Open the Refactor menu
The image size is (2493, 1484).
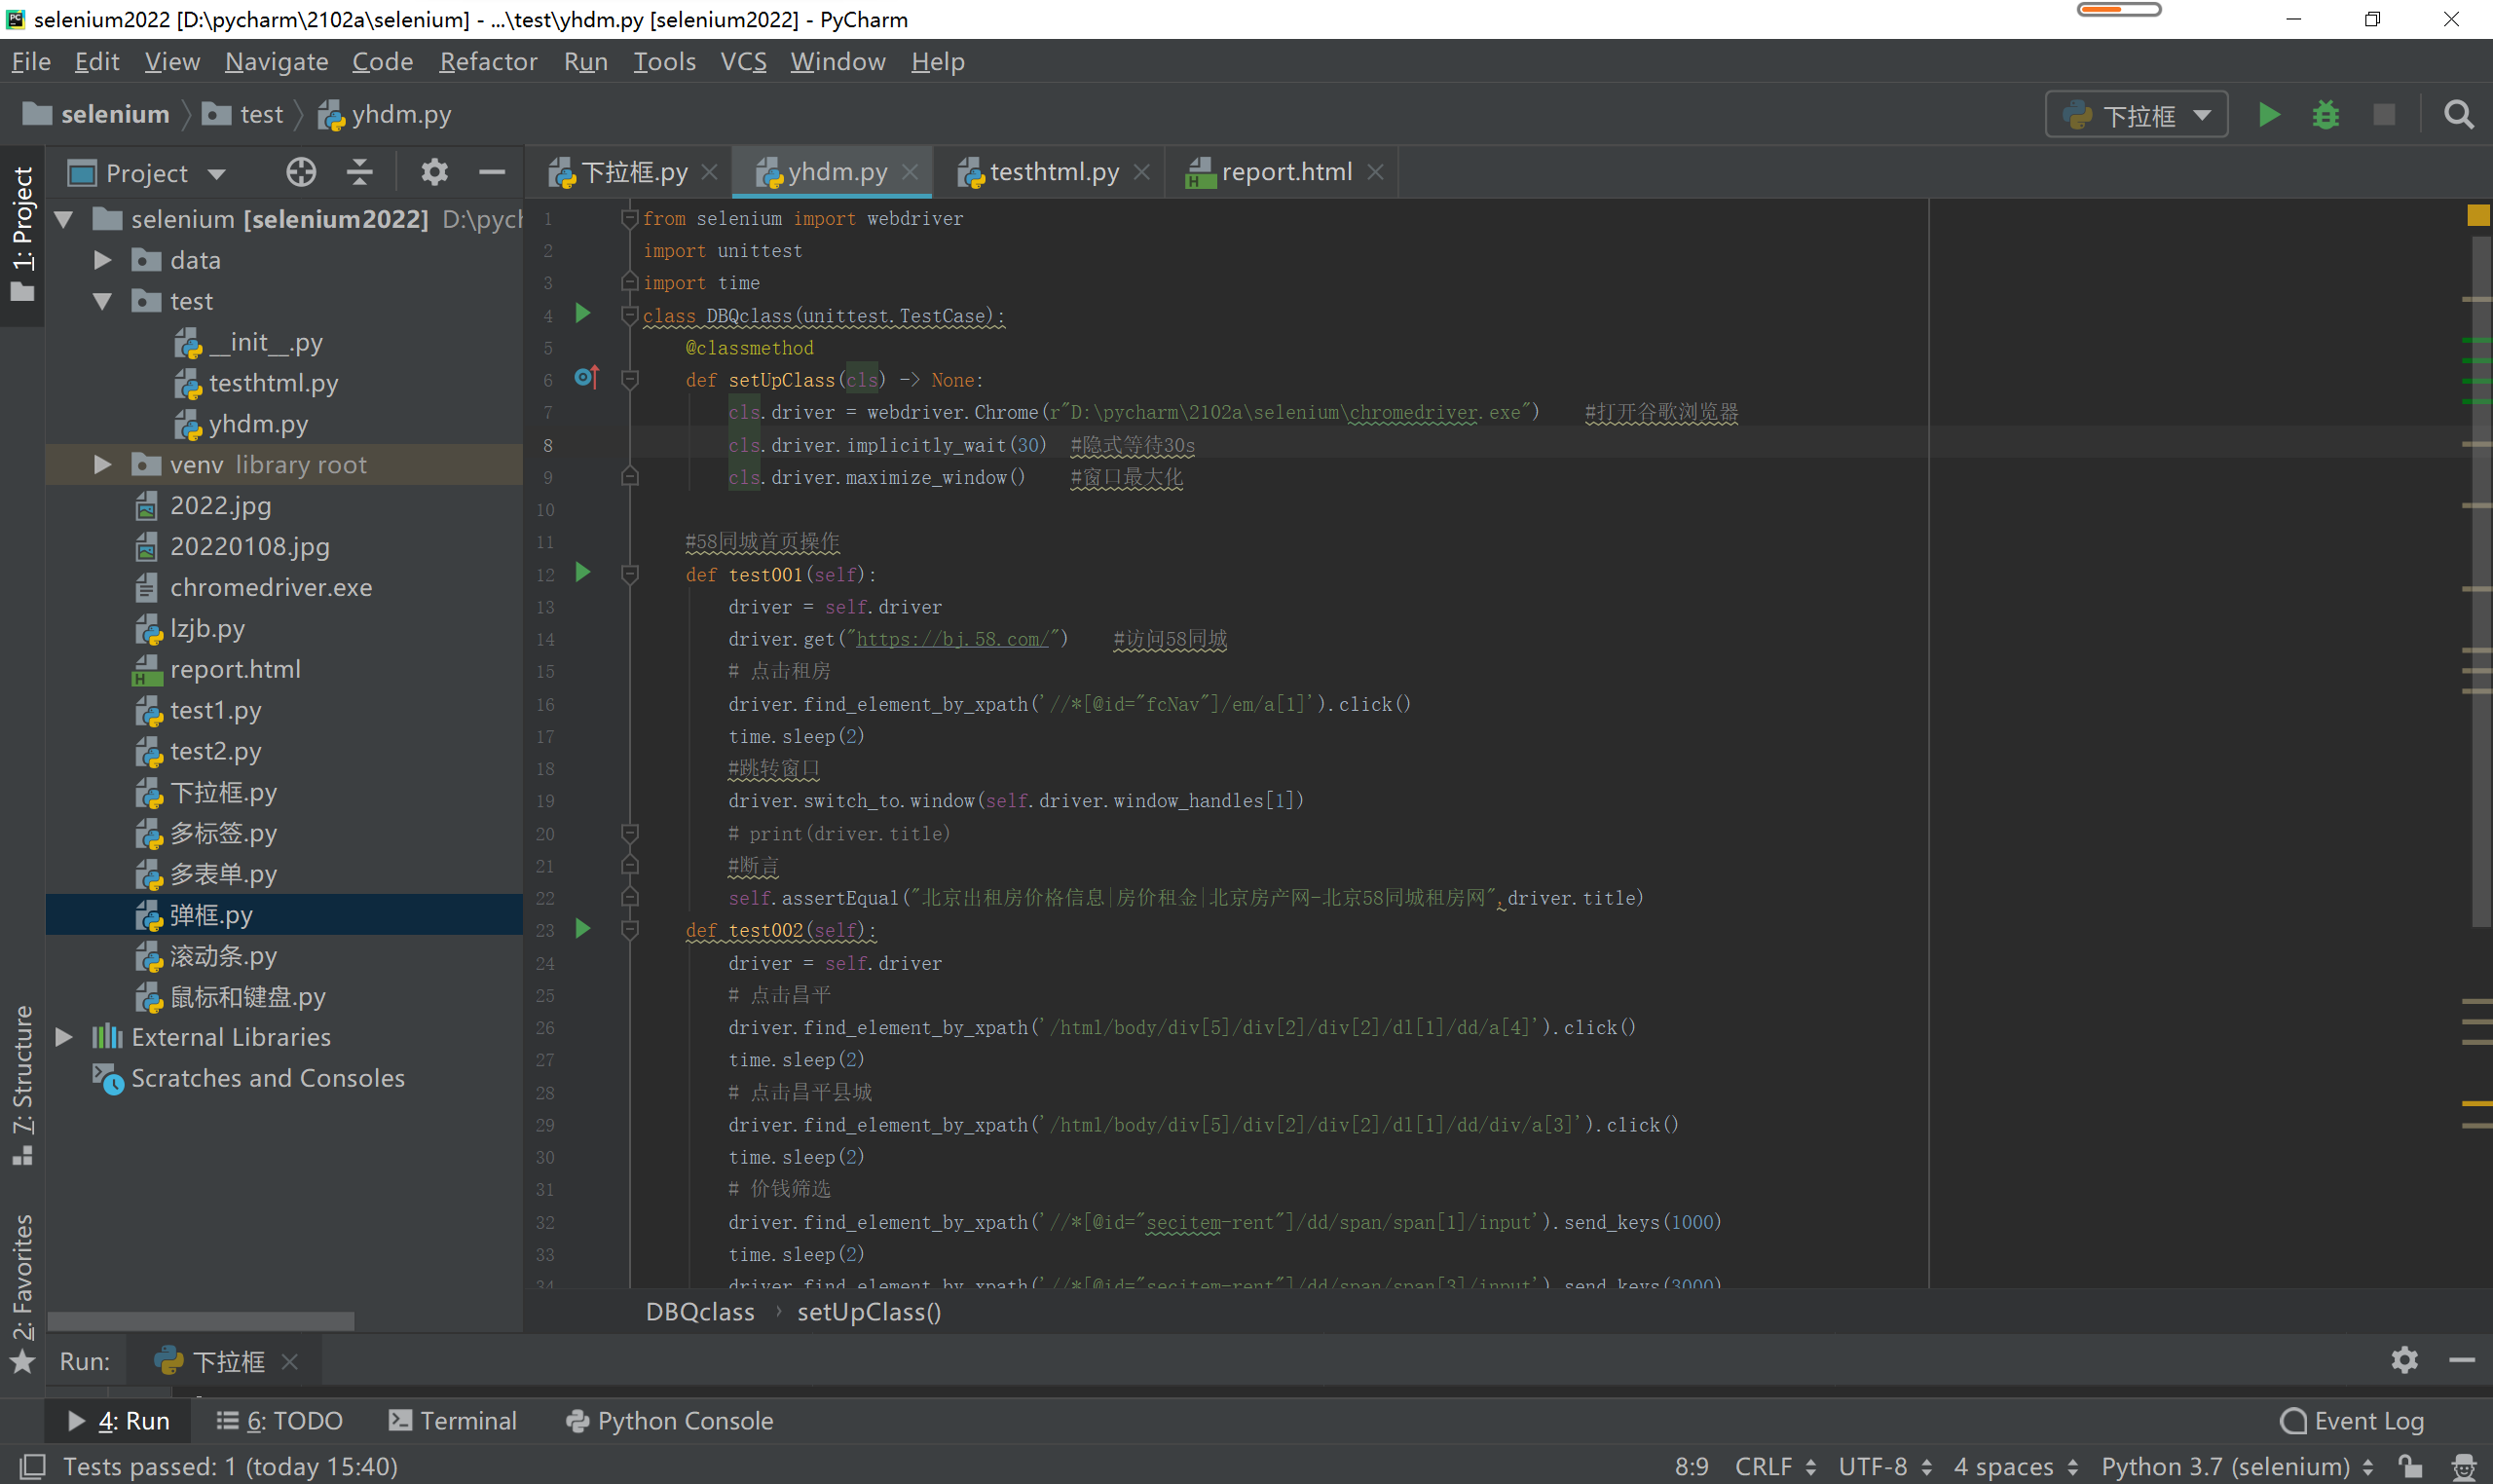click(x=488, y=62)
